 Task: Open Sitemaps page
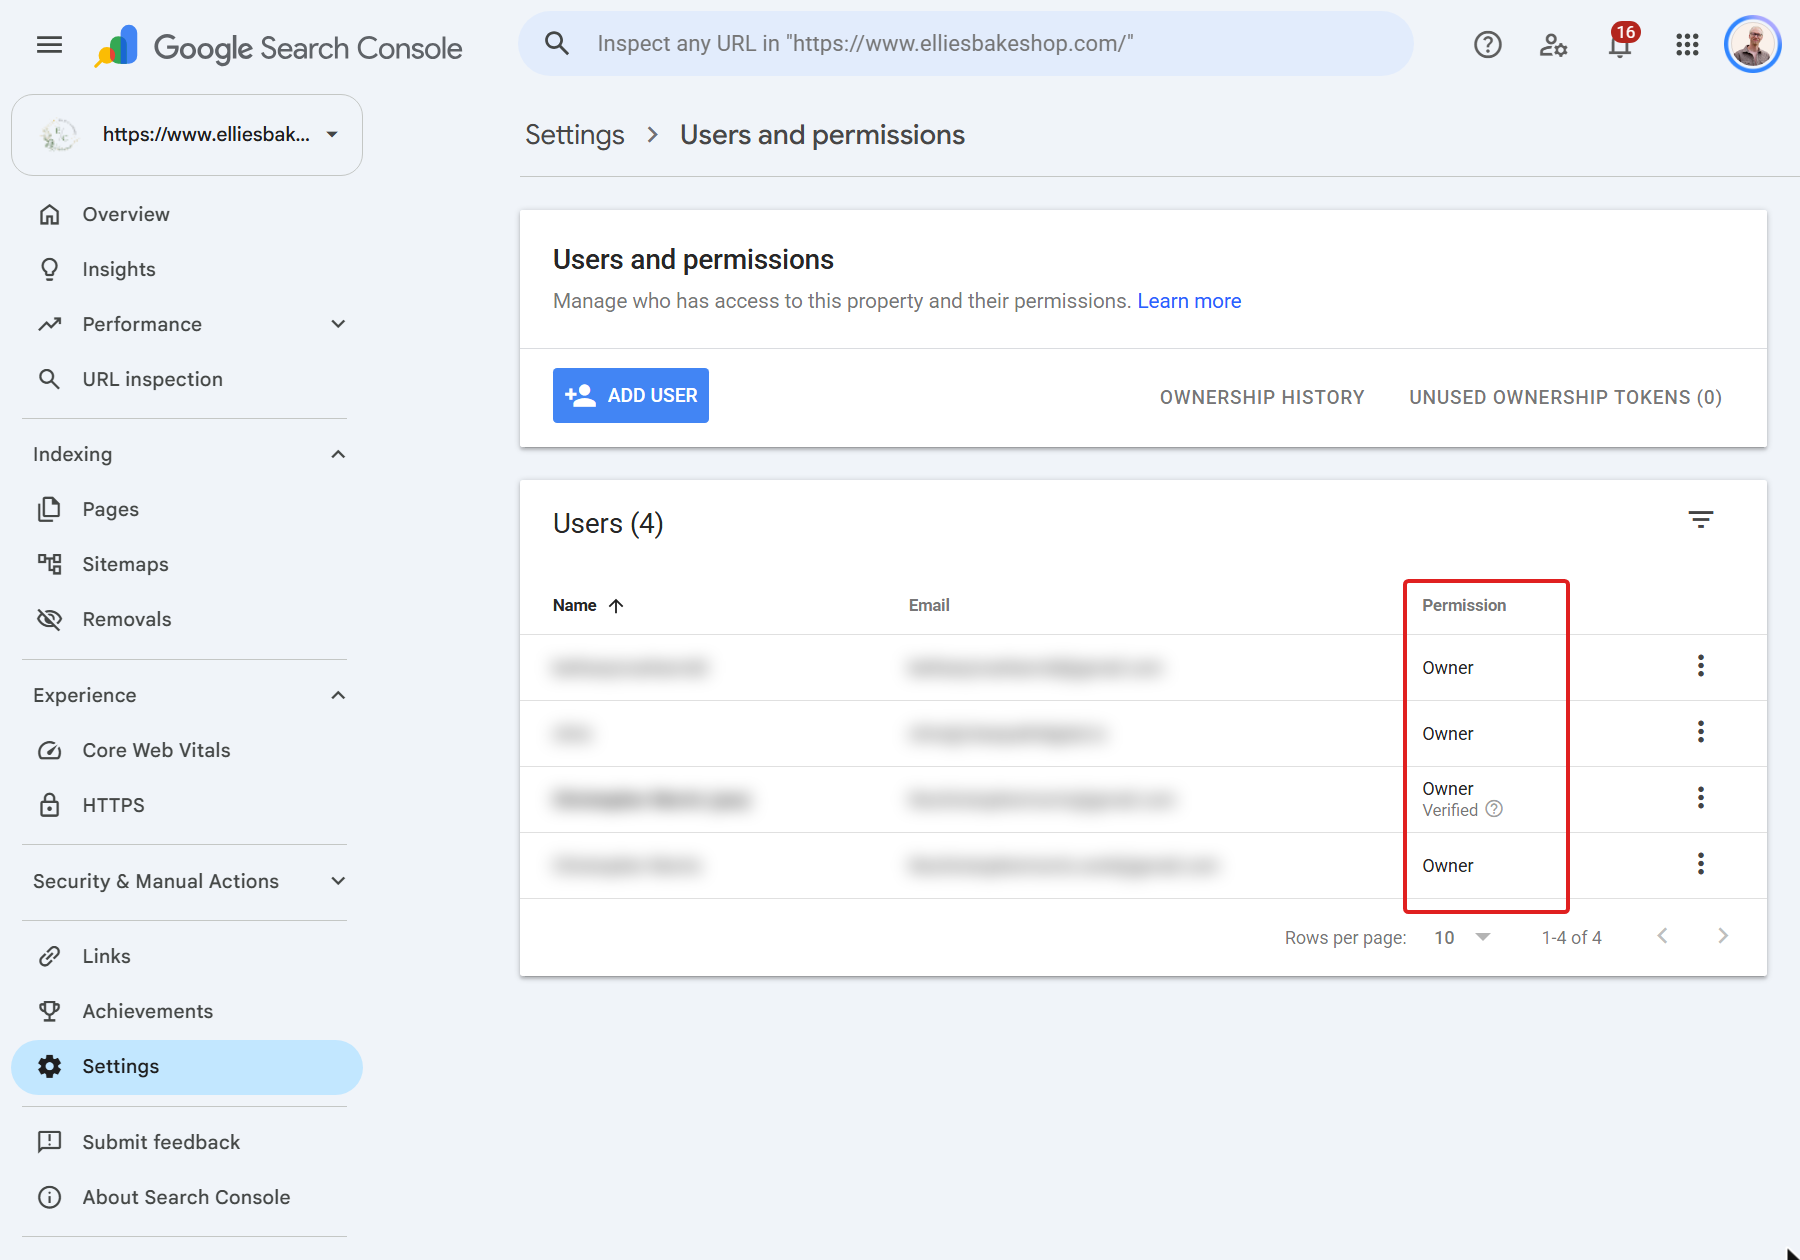point(187,564)
